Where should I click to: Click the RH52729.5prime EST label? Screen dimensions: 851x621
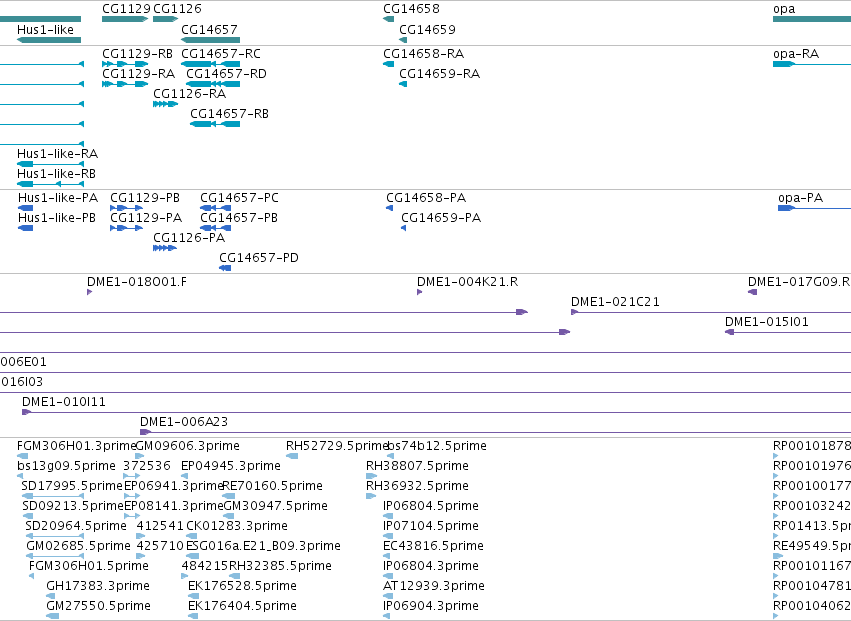(337, 446)
